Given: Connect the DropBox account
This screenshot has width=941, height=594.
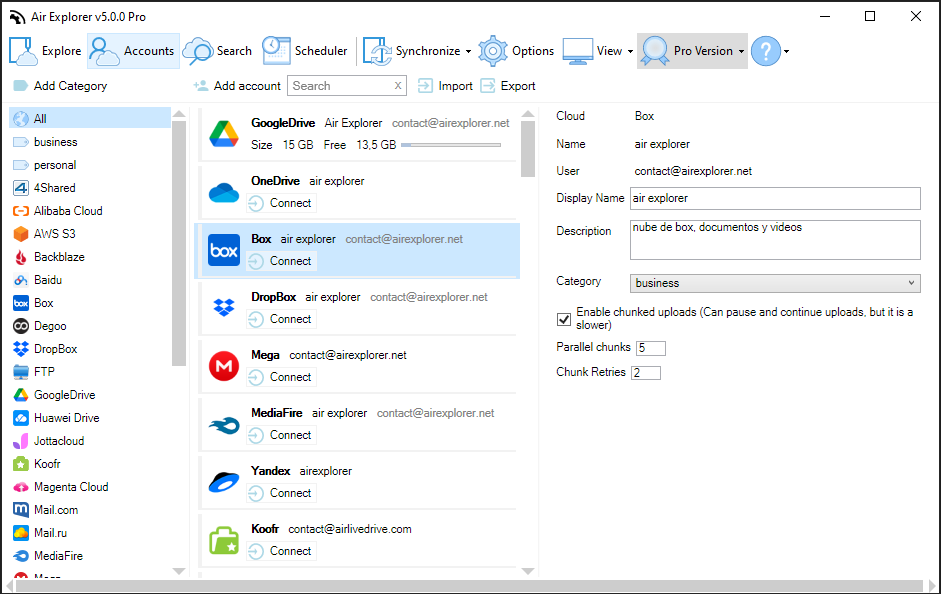Looking at the screenshot, I should pos(281,319).
